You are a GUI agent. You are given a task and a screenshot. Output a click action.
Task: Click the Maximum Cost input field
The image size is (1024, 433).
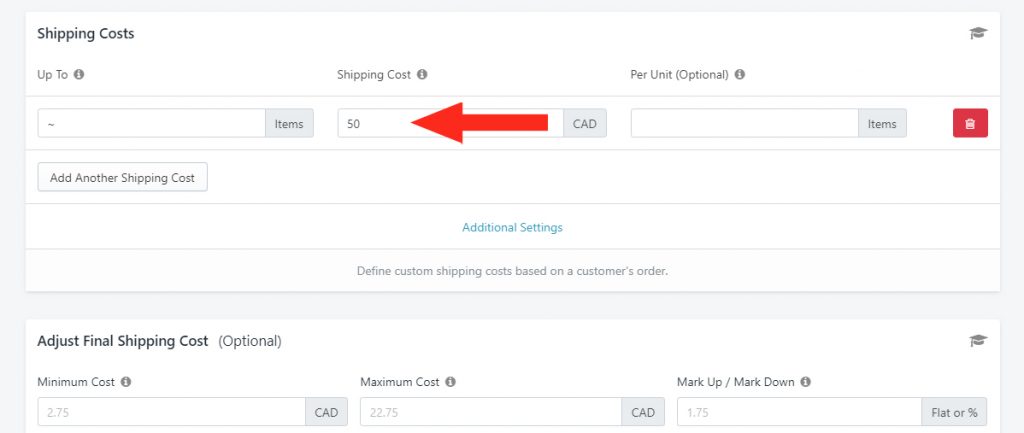(x=491, y=411)
